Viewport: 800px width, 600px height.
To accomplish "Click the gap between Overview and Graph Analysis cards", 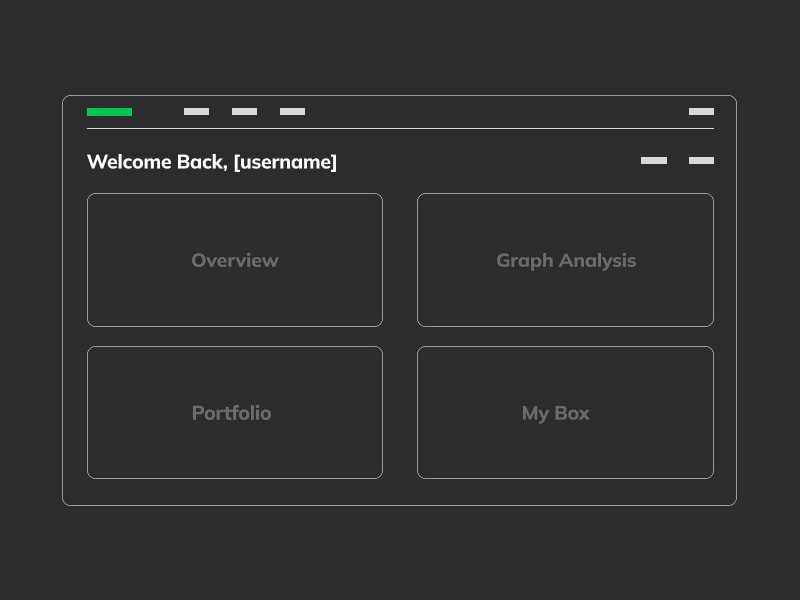I will [400, 260].
